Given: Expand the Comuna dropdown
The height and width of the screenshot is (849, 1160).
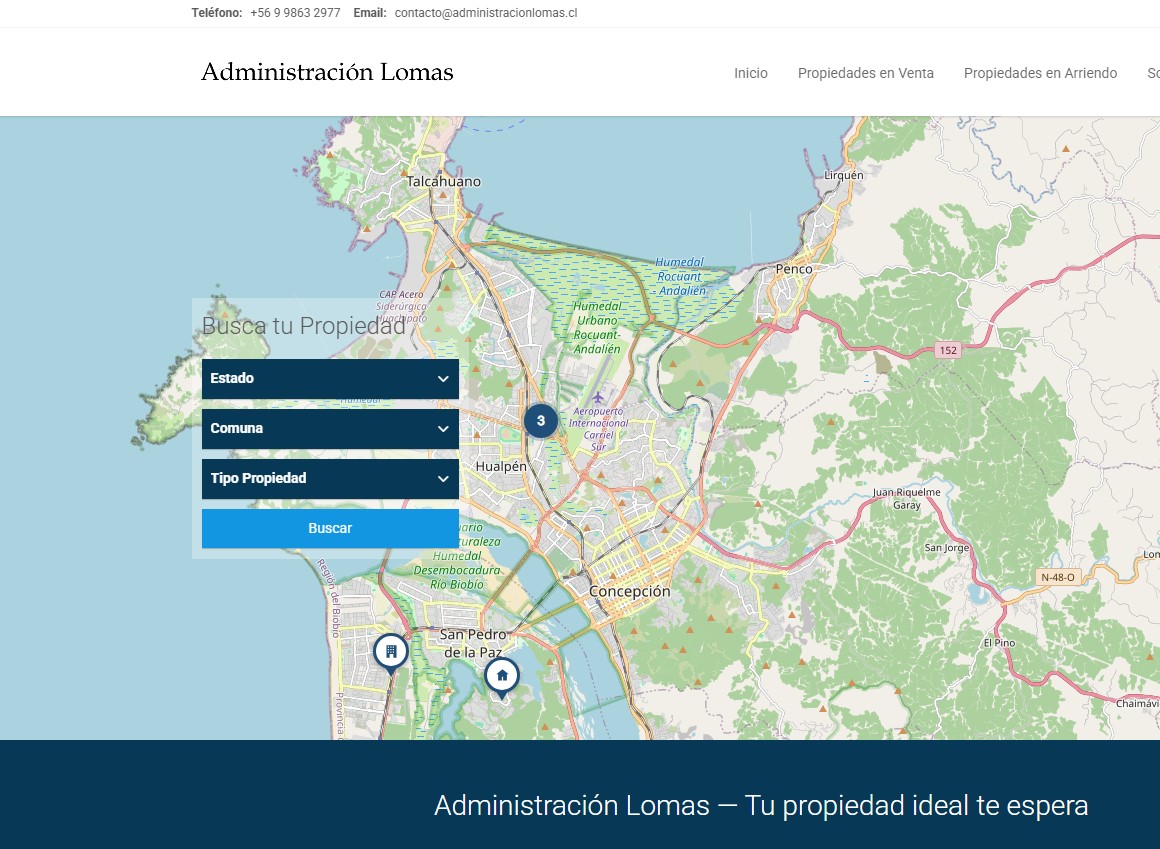Looking at the screenshot, I should pyautogui.click(x=330, y=429).
